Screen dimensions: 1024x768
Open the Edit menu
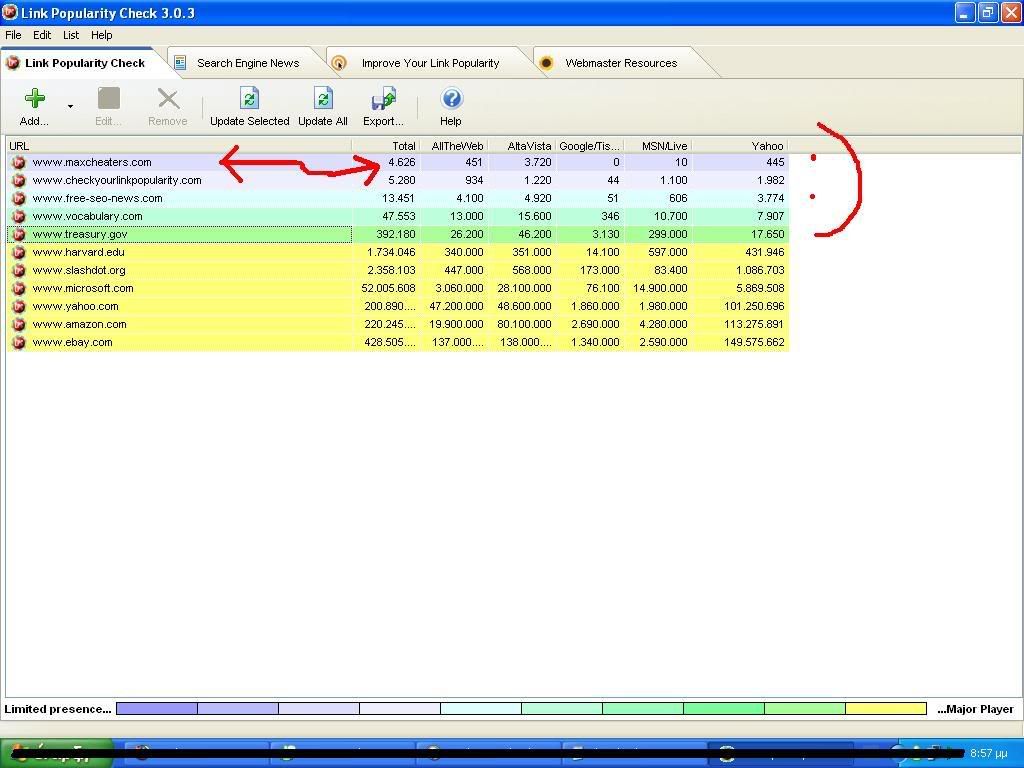click(42, 35)
